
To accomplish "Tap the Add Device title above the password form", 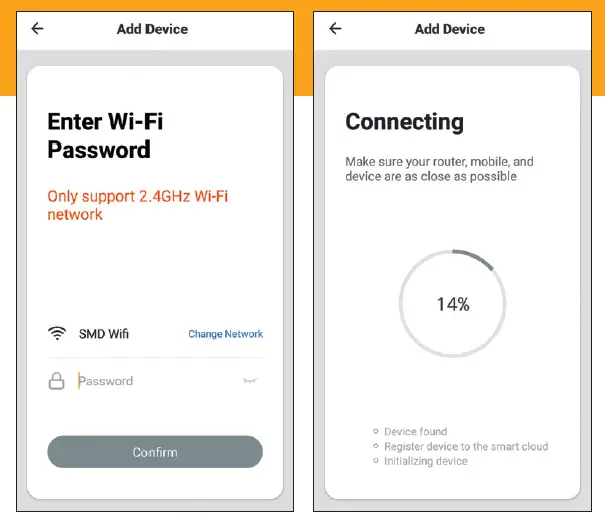I will [x=152, y=29].
